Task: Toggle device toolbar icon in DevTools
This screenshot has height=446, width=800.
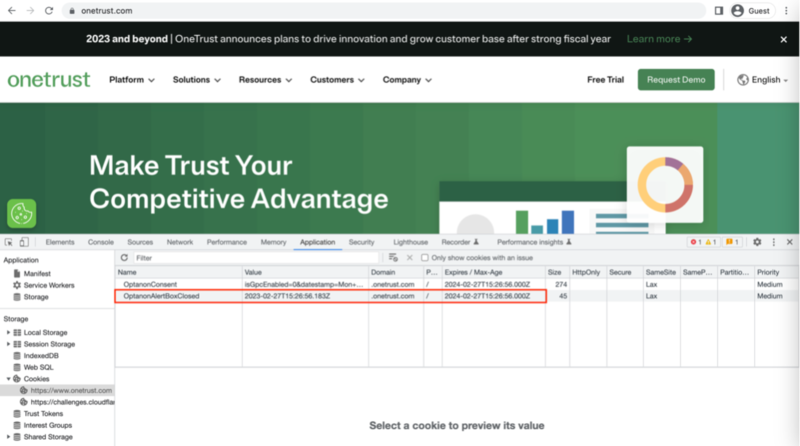Action: [24, 242]
